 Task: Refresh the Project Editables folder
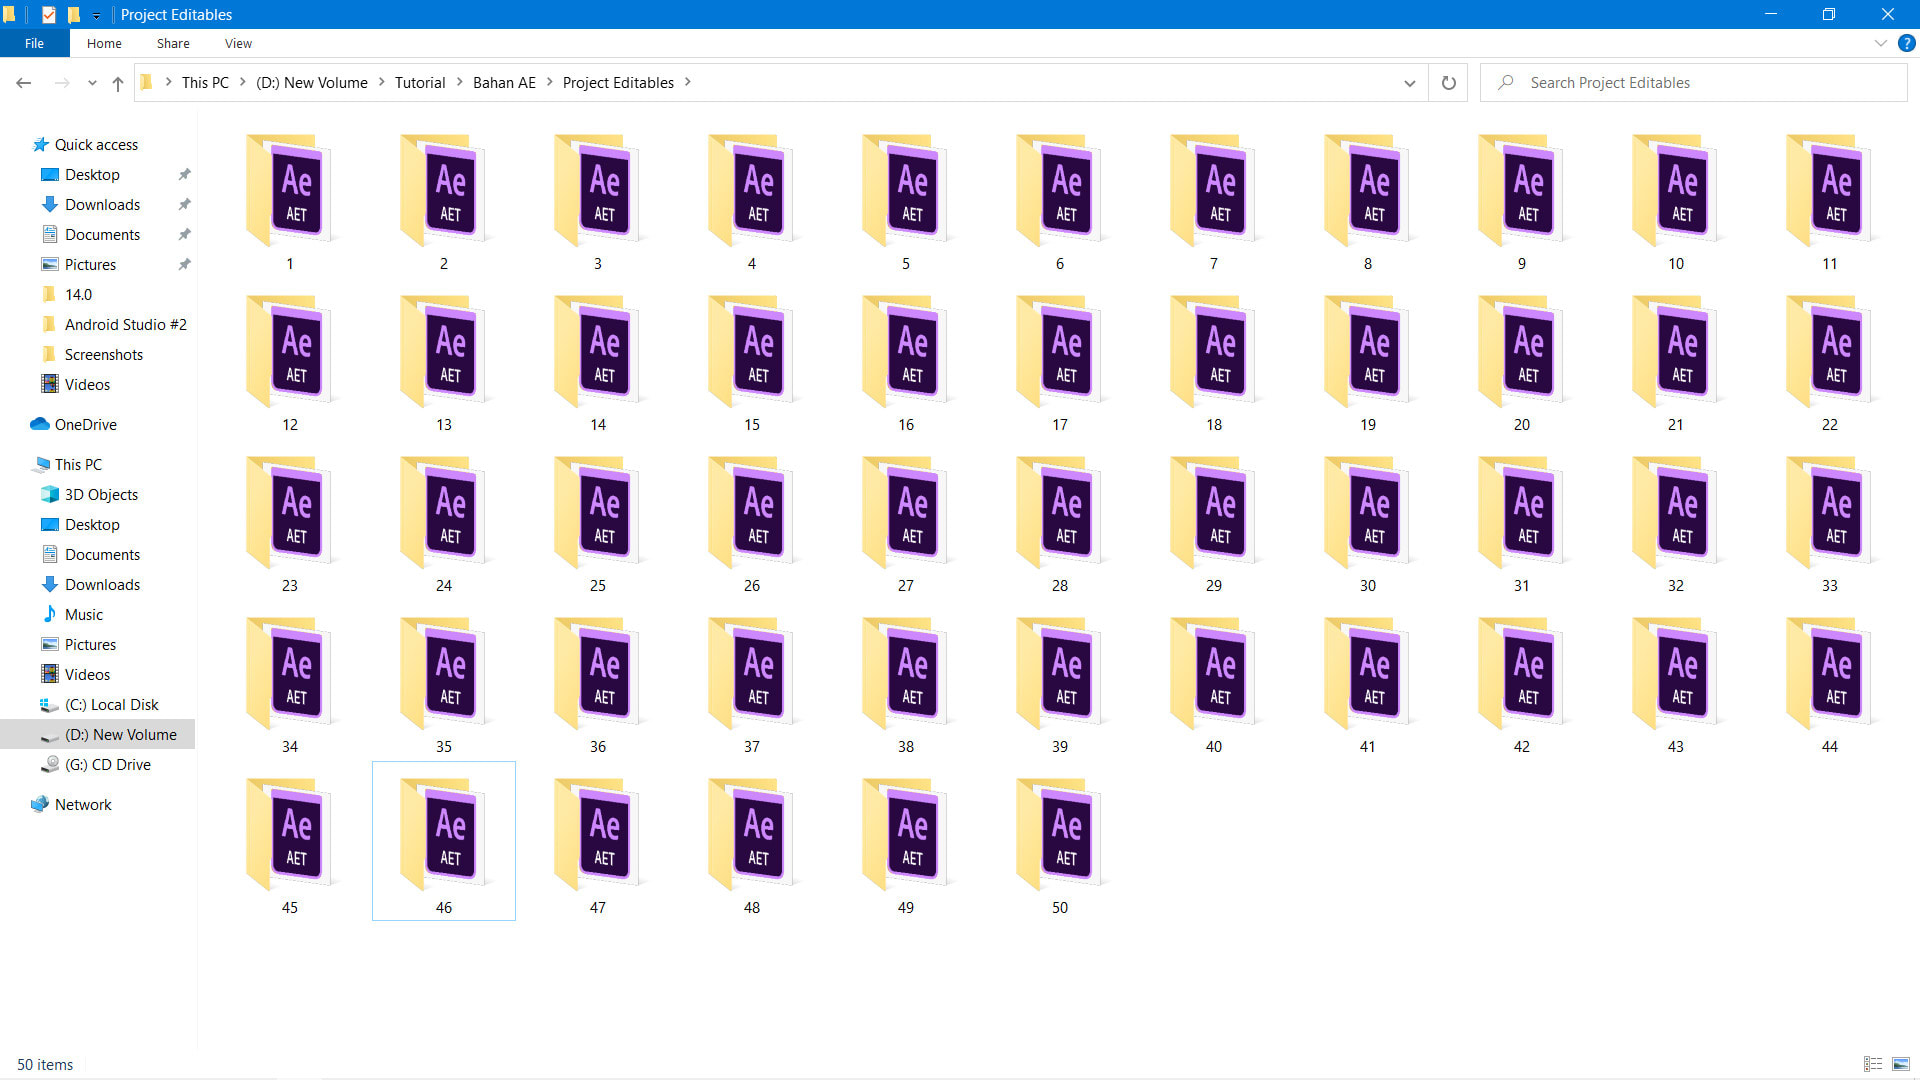click(x=1448, y=83)
